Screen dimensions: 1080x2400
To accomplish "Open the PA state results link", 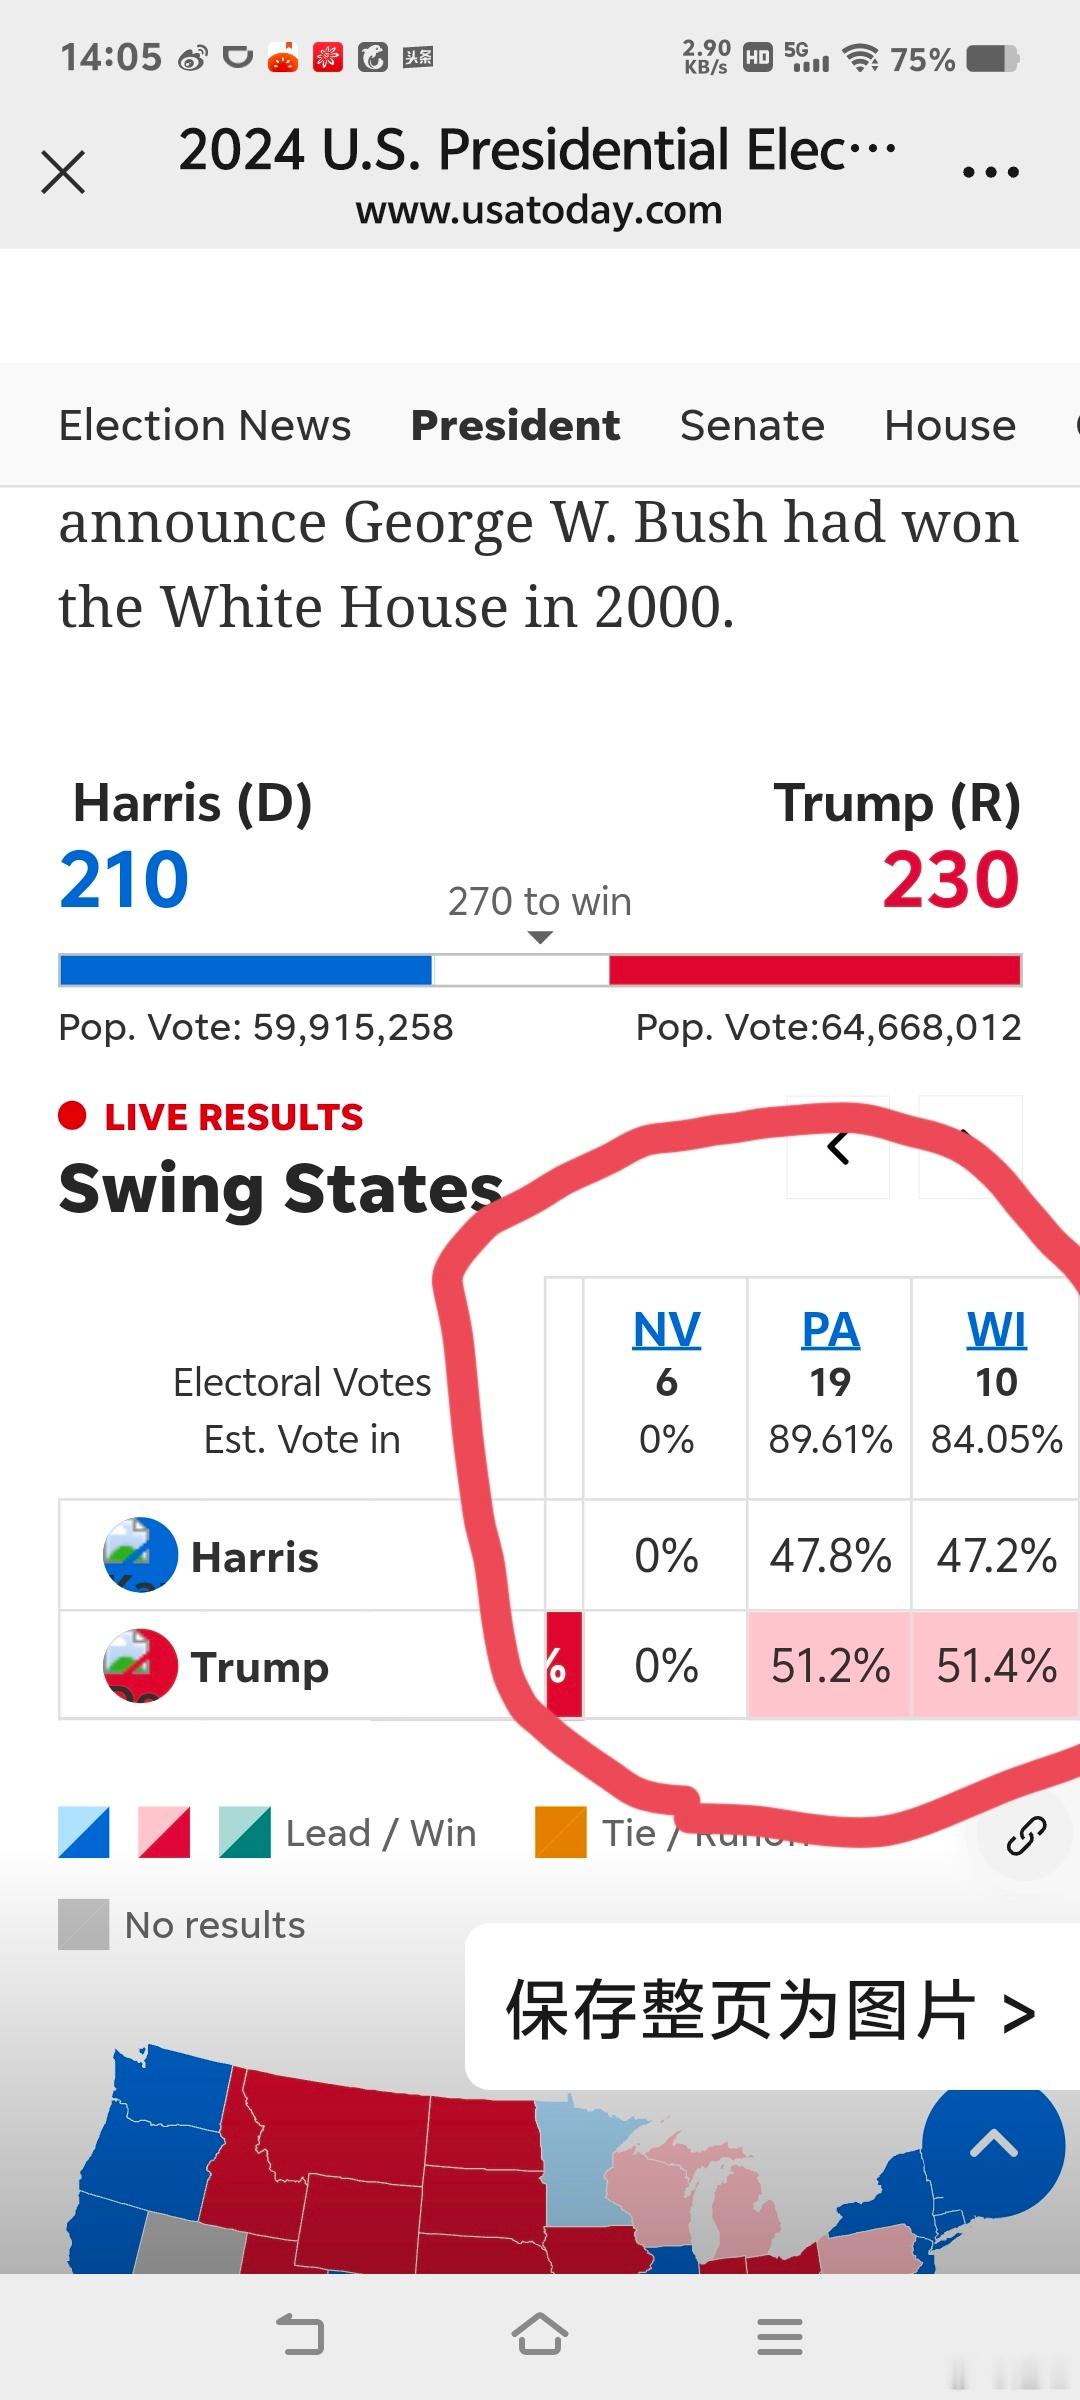I will point(830,1330).
